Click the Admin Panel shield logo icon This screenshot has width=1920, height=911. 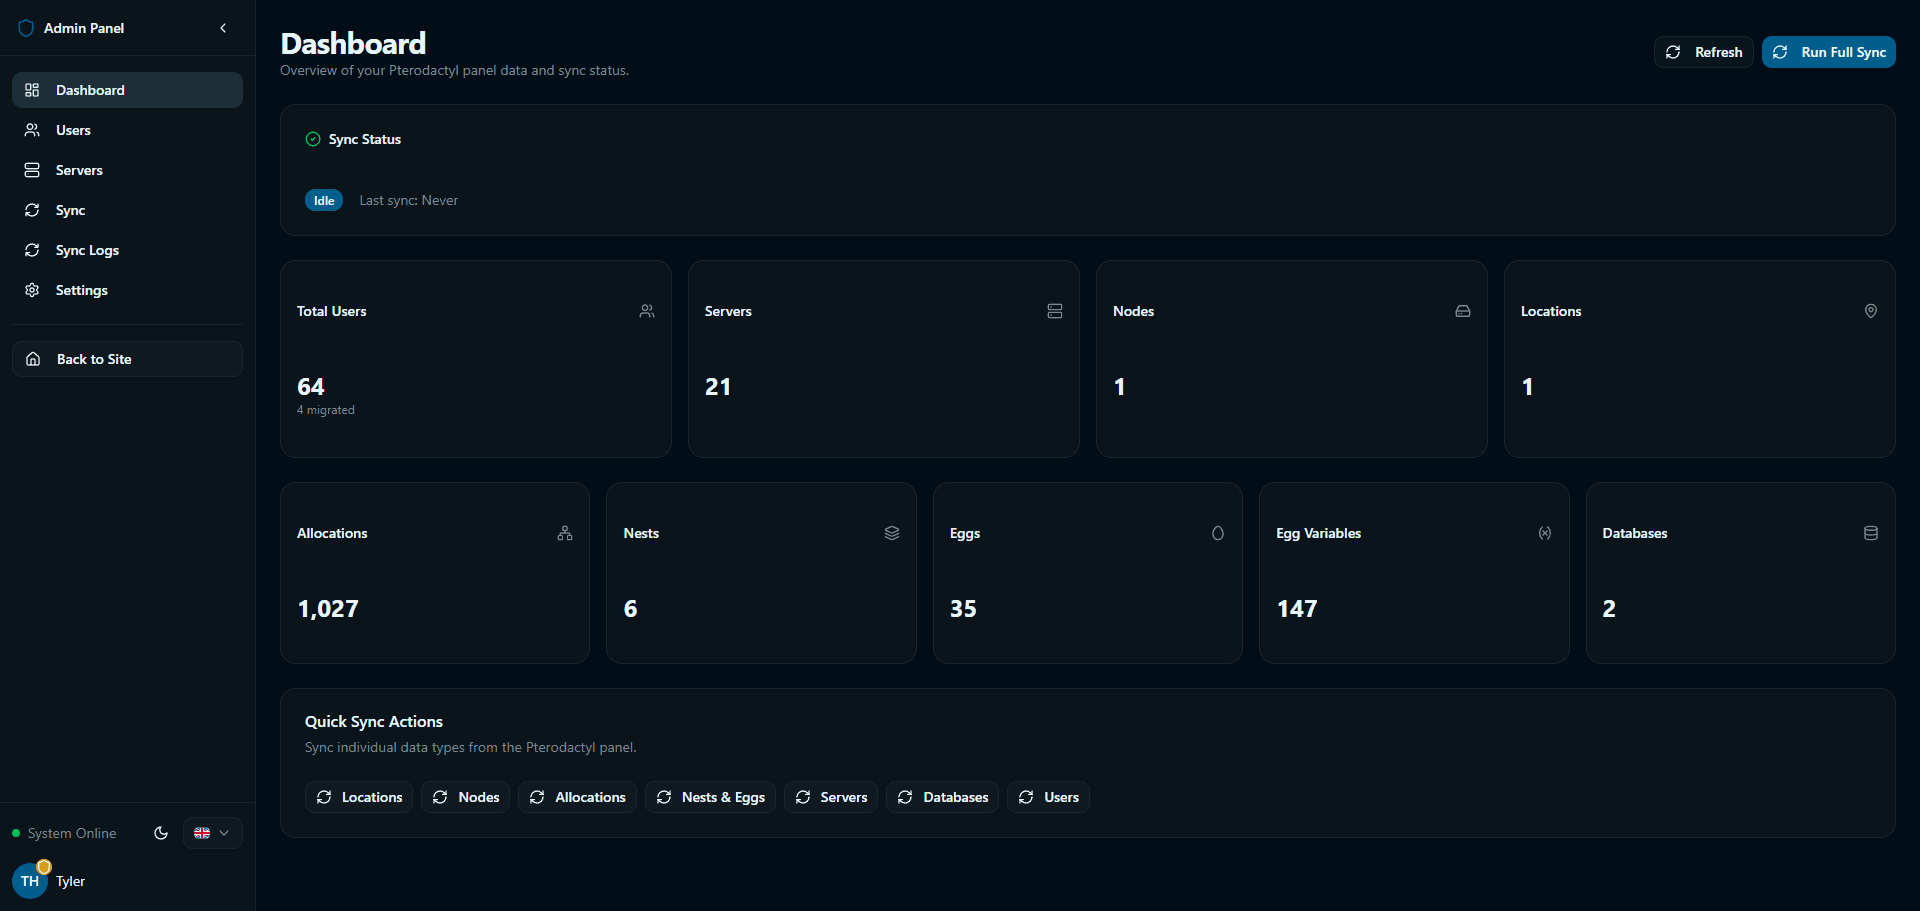tap(26, 28)
